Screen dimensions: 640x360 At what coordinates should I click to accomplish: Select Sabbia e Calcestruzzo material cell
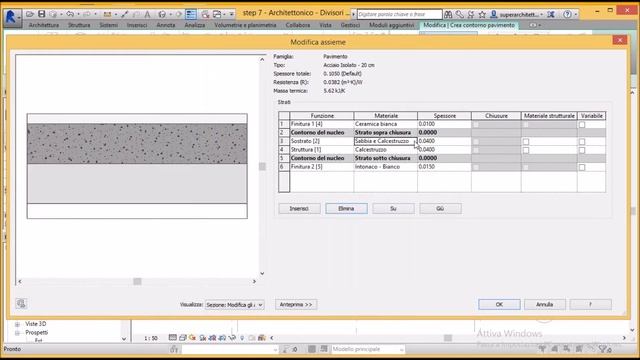pyautogui.click(x=385, y=141)
